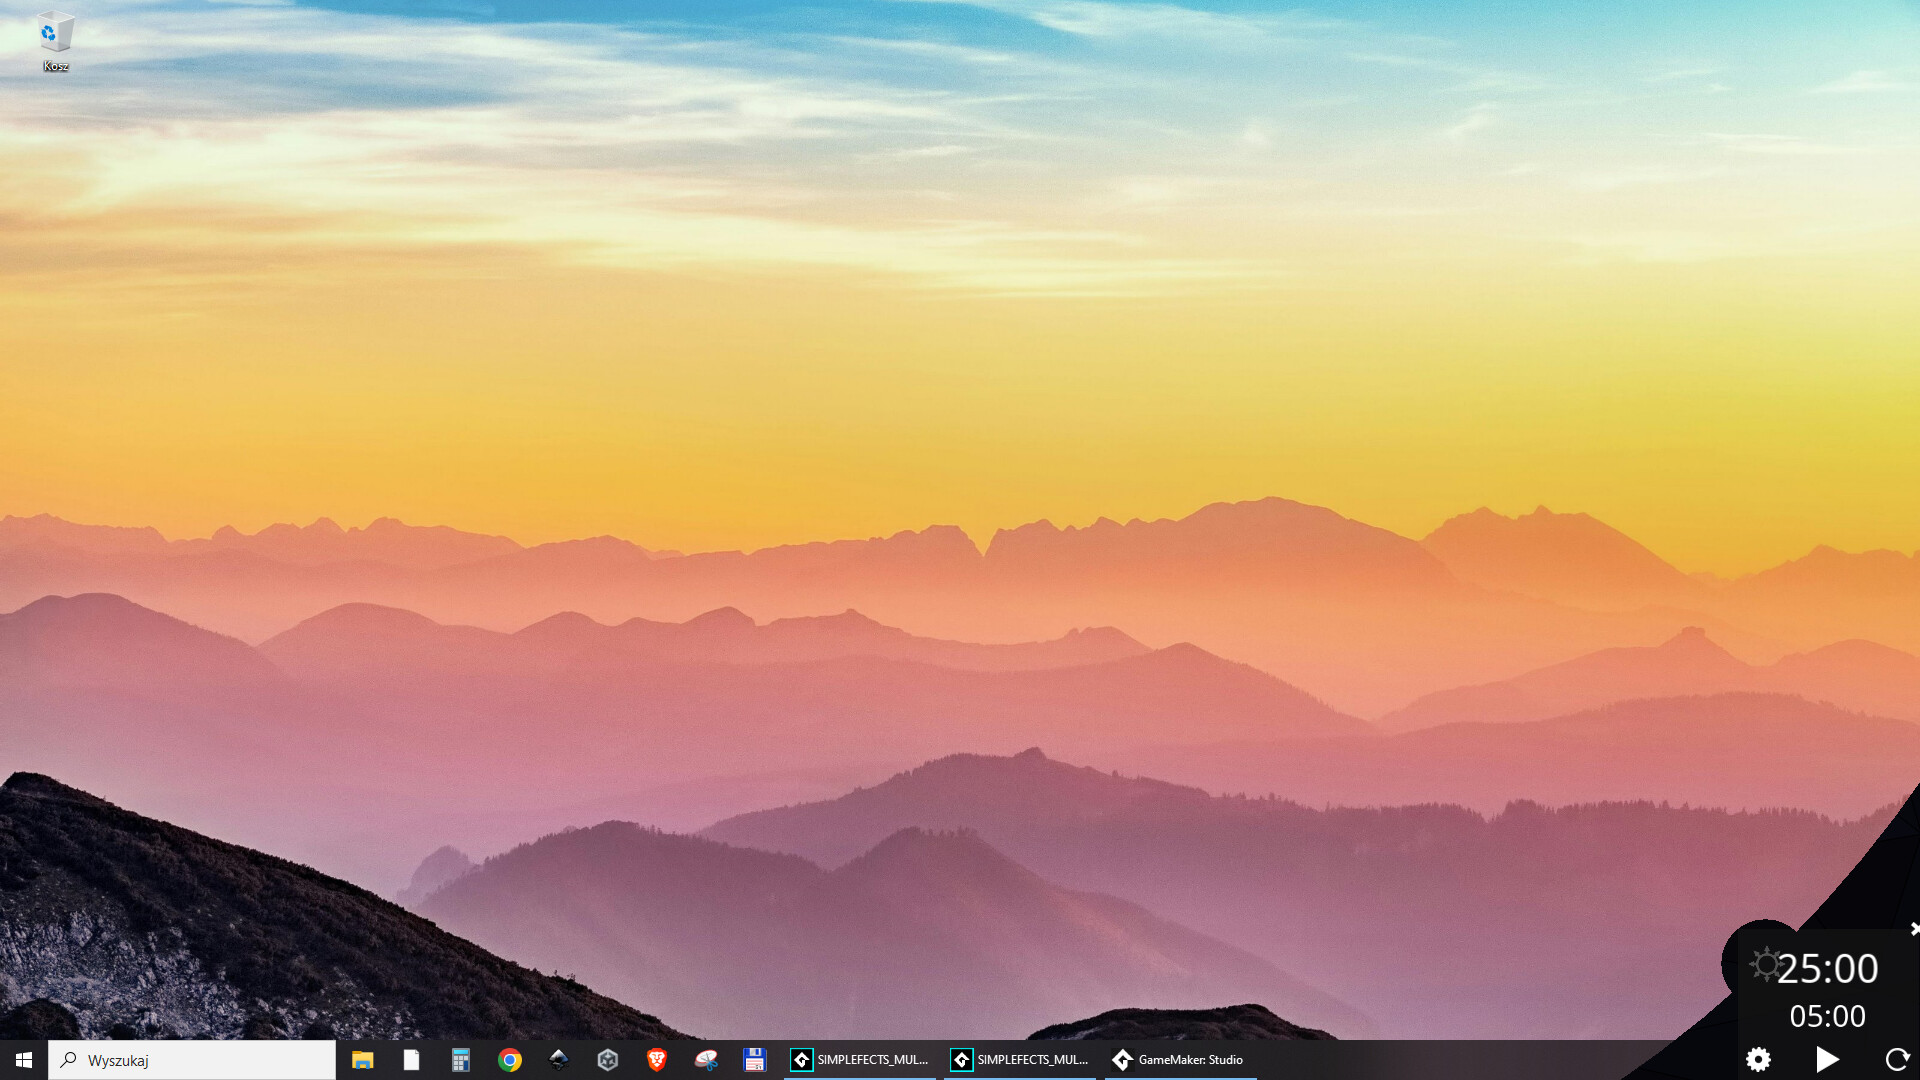Screen dimensions: 1920x1080
Task: Reset the timer with the circular arrow
Action: (1896, 1059)
